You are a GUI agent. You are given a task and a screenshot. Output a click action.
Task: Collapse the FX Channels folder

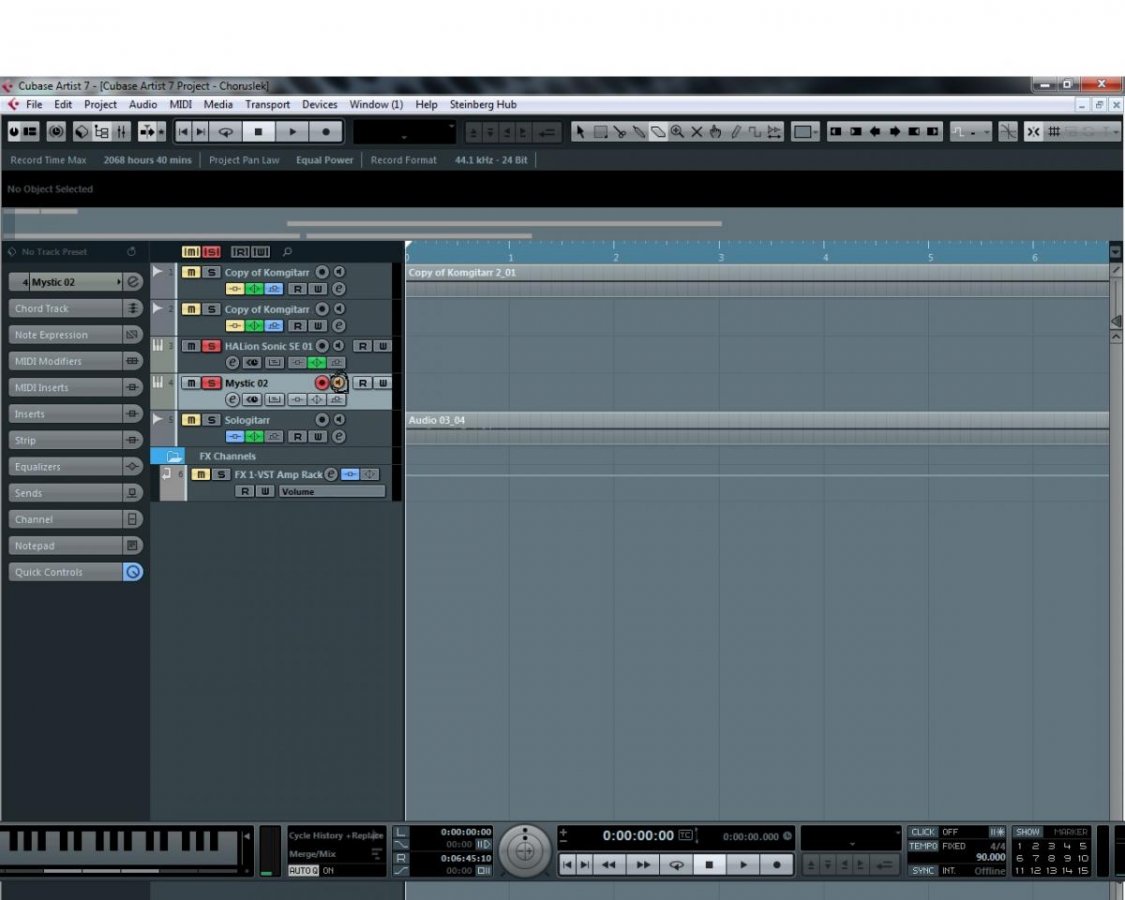pos(173,456)
